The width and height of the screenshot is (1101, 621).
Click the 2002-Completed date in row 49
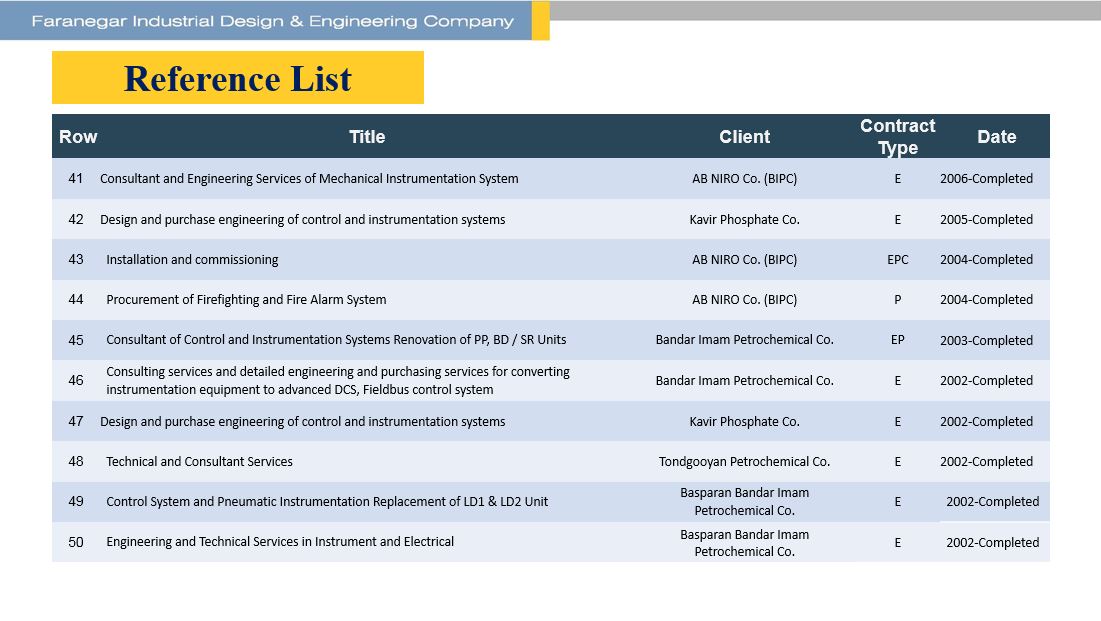tap(992, 501)
